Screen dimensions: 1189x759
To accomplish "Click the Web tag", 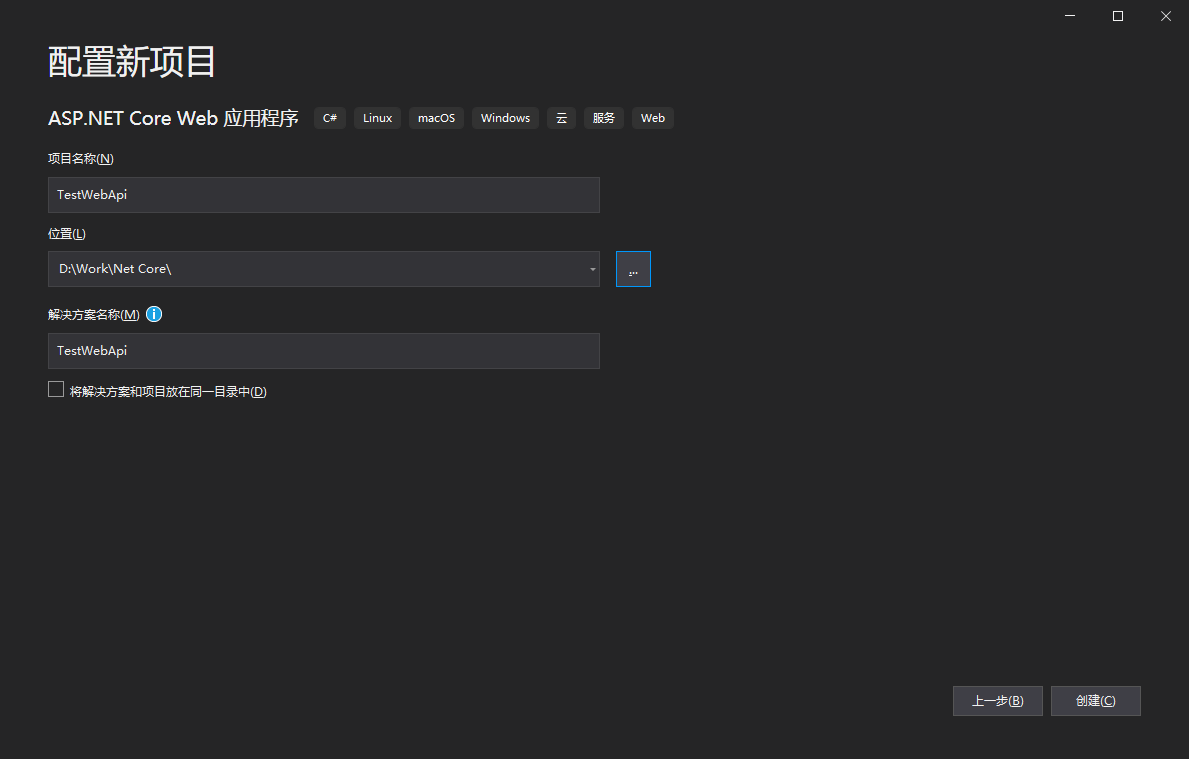I will pyautogui.click(x=653, y=118).
